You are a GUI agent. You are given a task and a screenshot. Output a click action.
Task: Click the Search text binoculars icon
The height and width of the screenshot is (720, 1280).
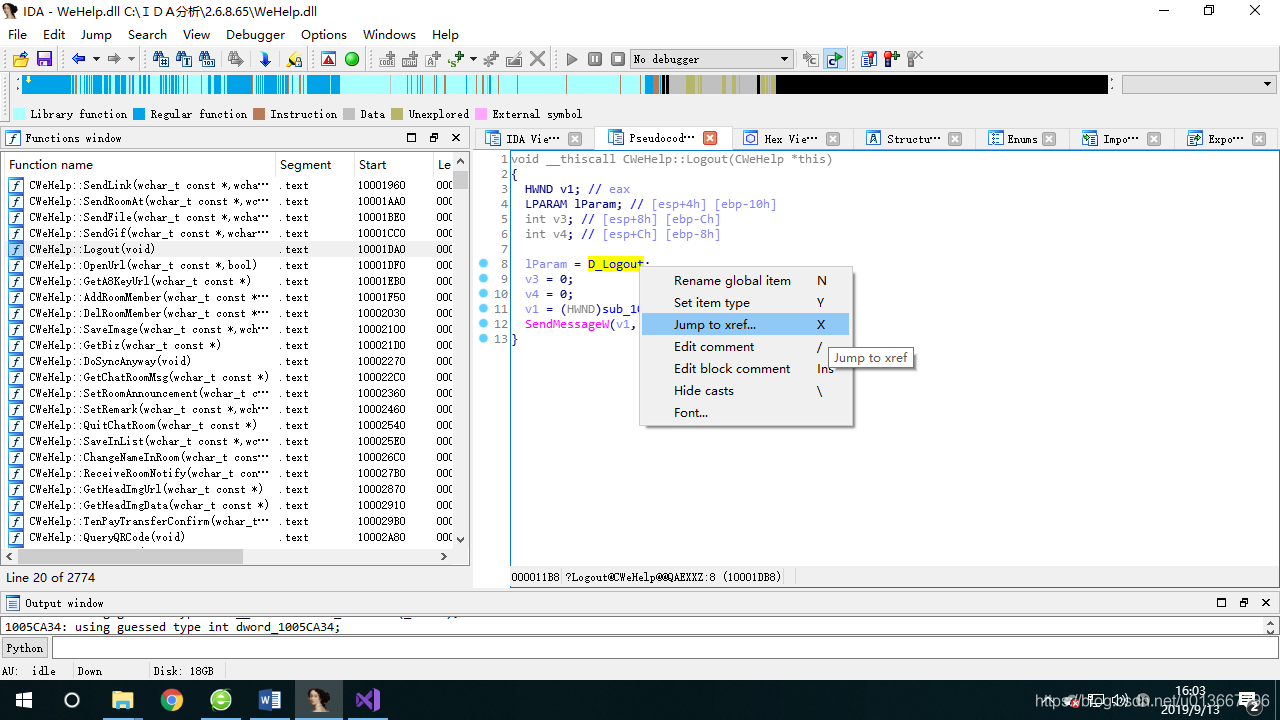[186, 59]
